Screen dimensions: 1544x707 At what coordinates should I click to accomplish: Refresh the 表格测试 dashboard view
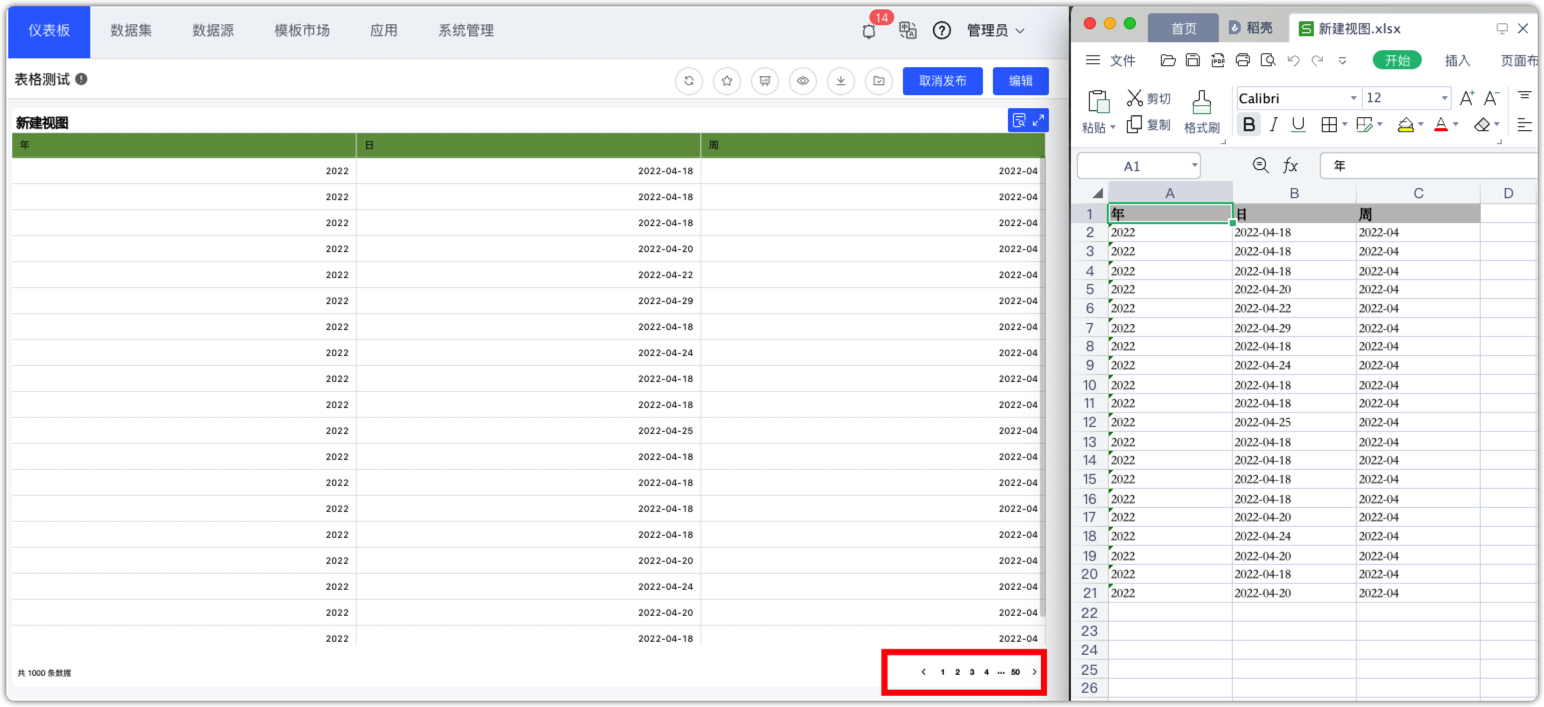pyautogui.click(x=688, y=81)
